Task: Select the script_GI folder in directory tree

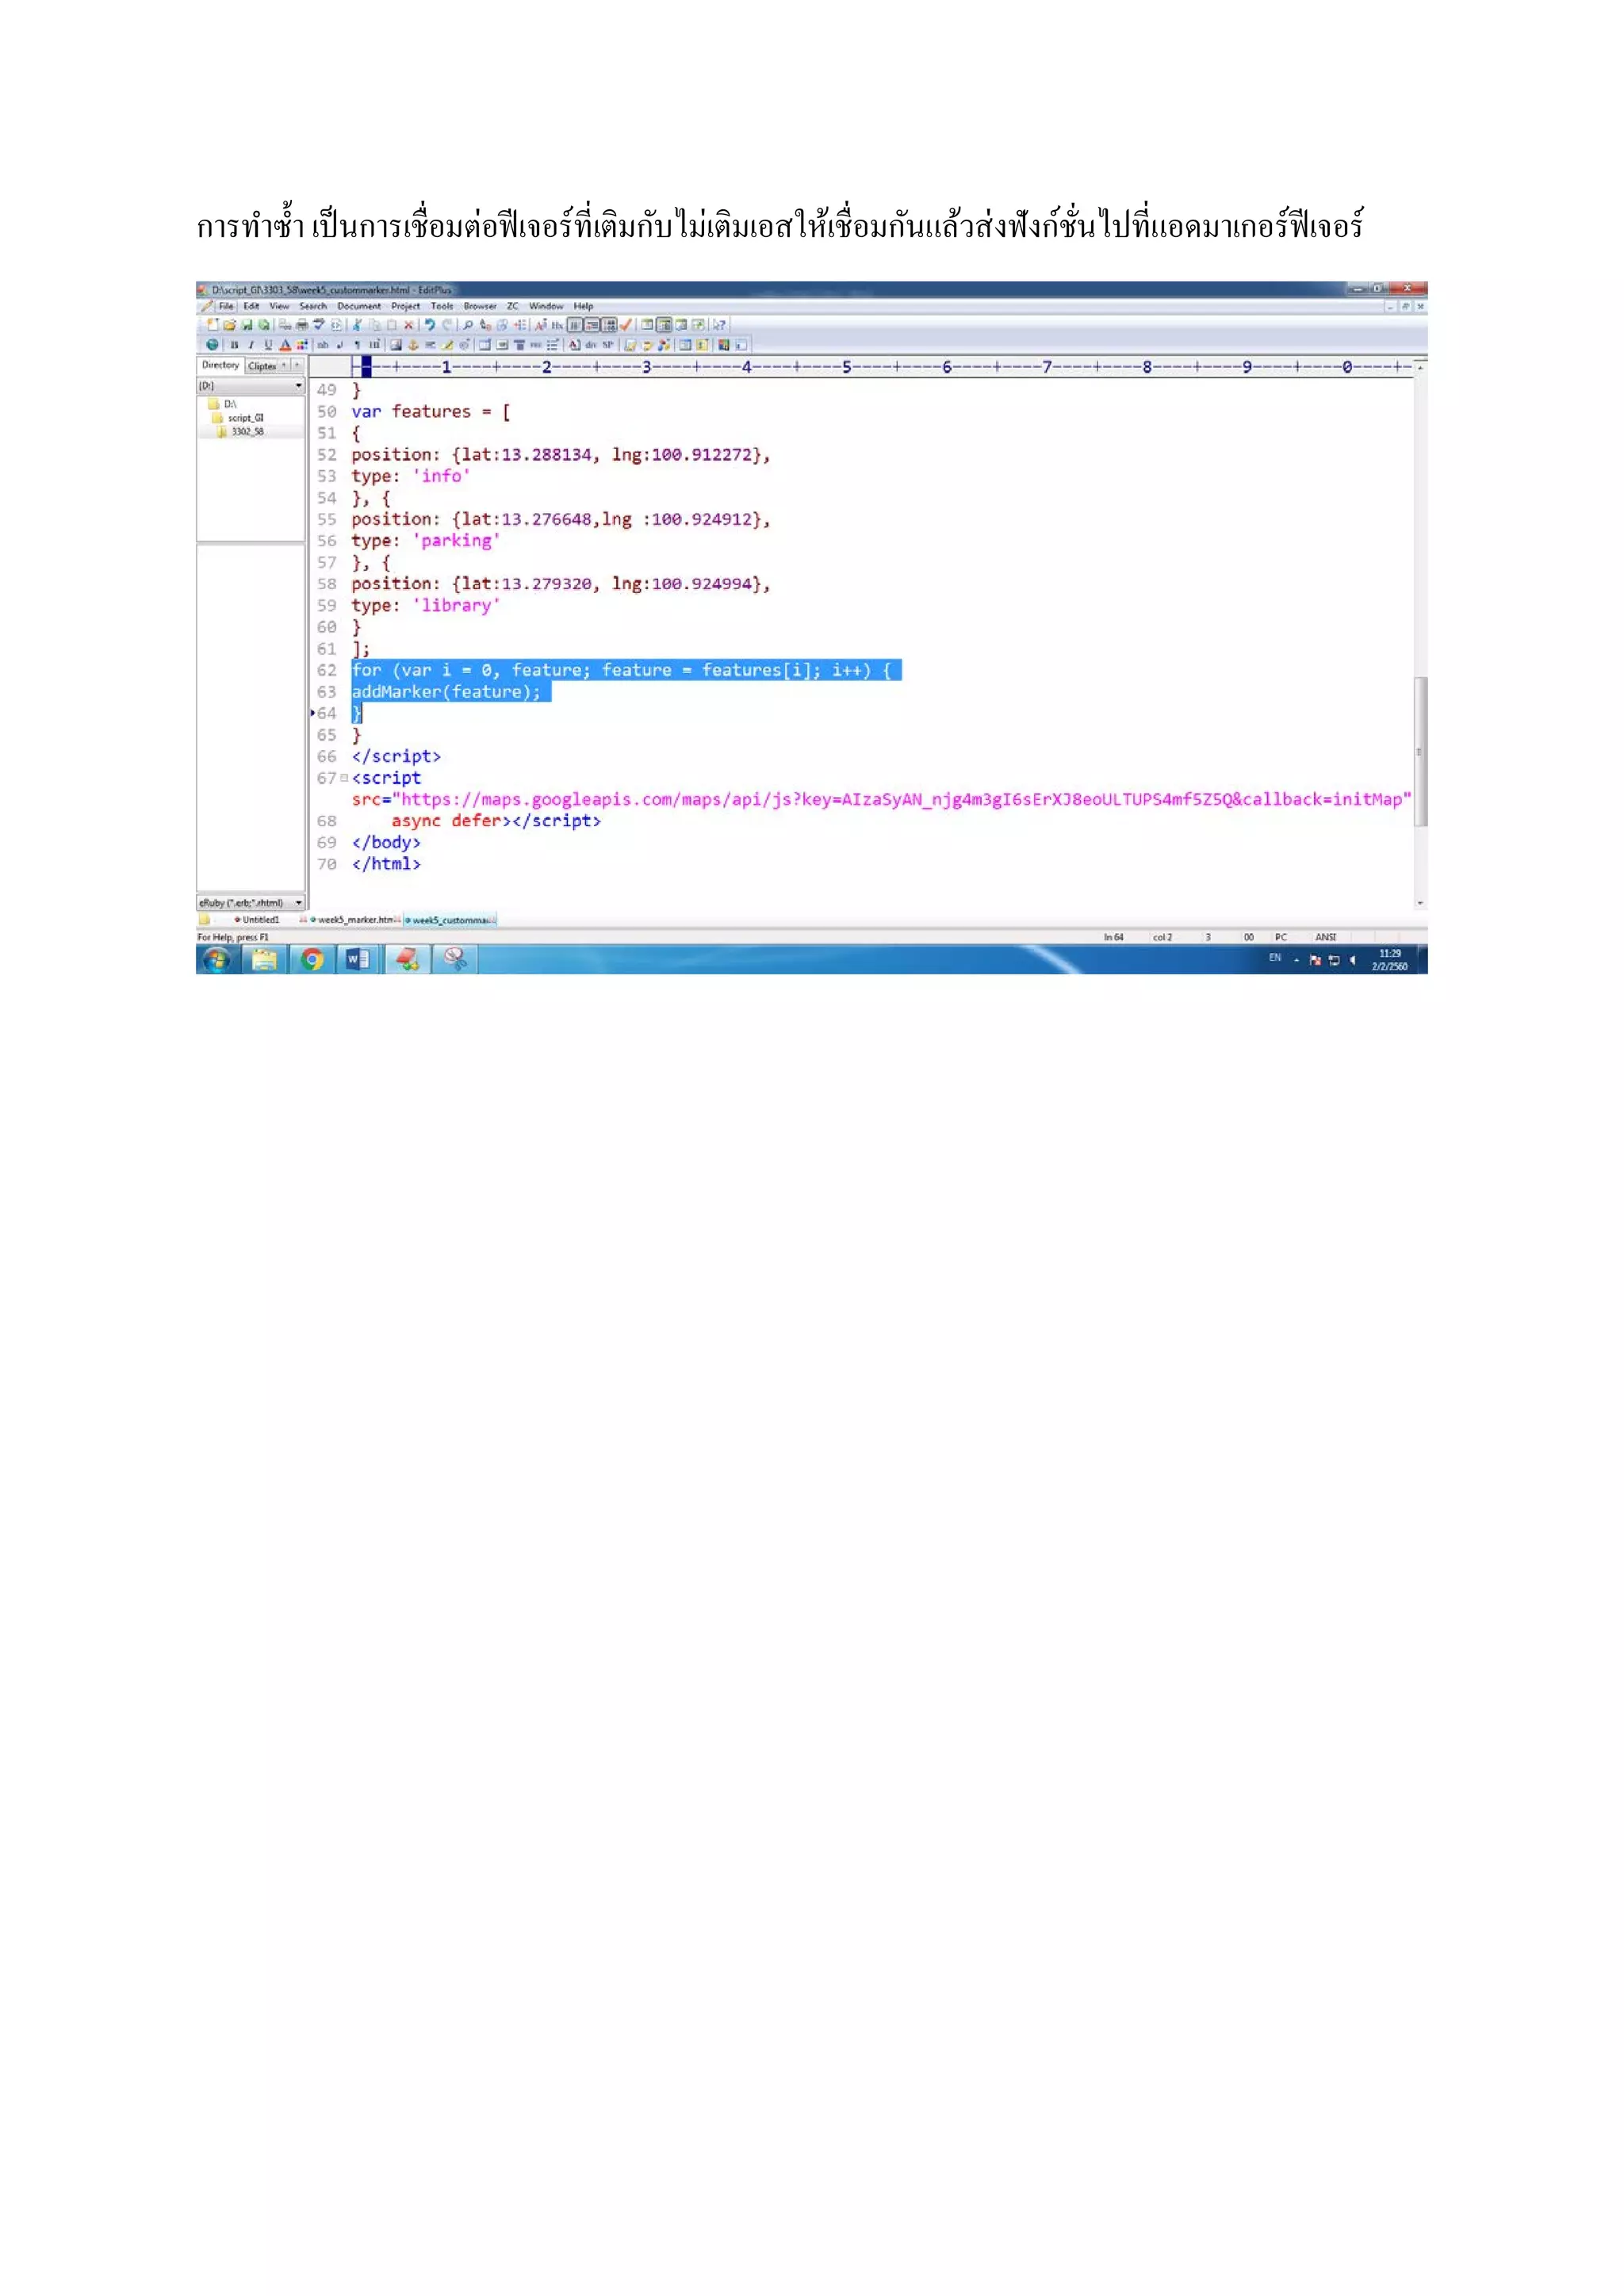Action: pos(245,418)
